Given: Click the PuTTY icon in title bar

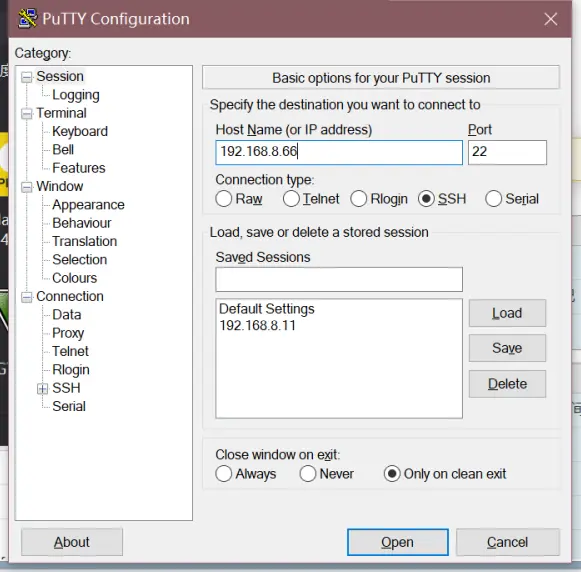Looking at the screenshot, I should click(27, 19).
